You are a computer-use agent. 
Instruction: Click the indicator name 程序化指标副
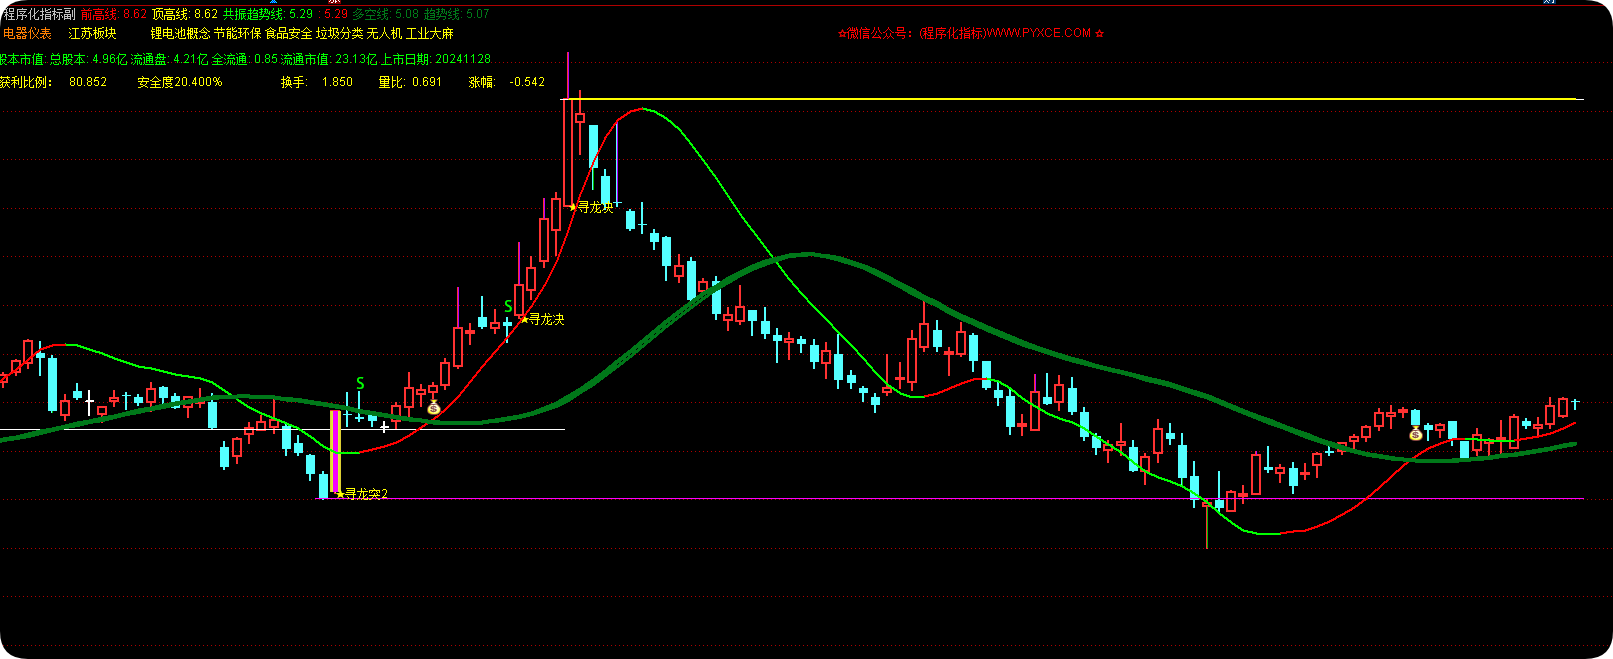tap(39, 14)
